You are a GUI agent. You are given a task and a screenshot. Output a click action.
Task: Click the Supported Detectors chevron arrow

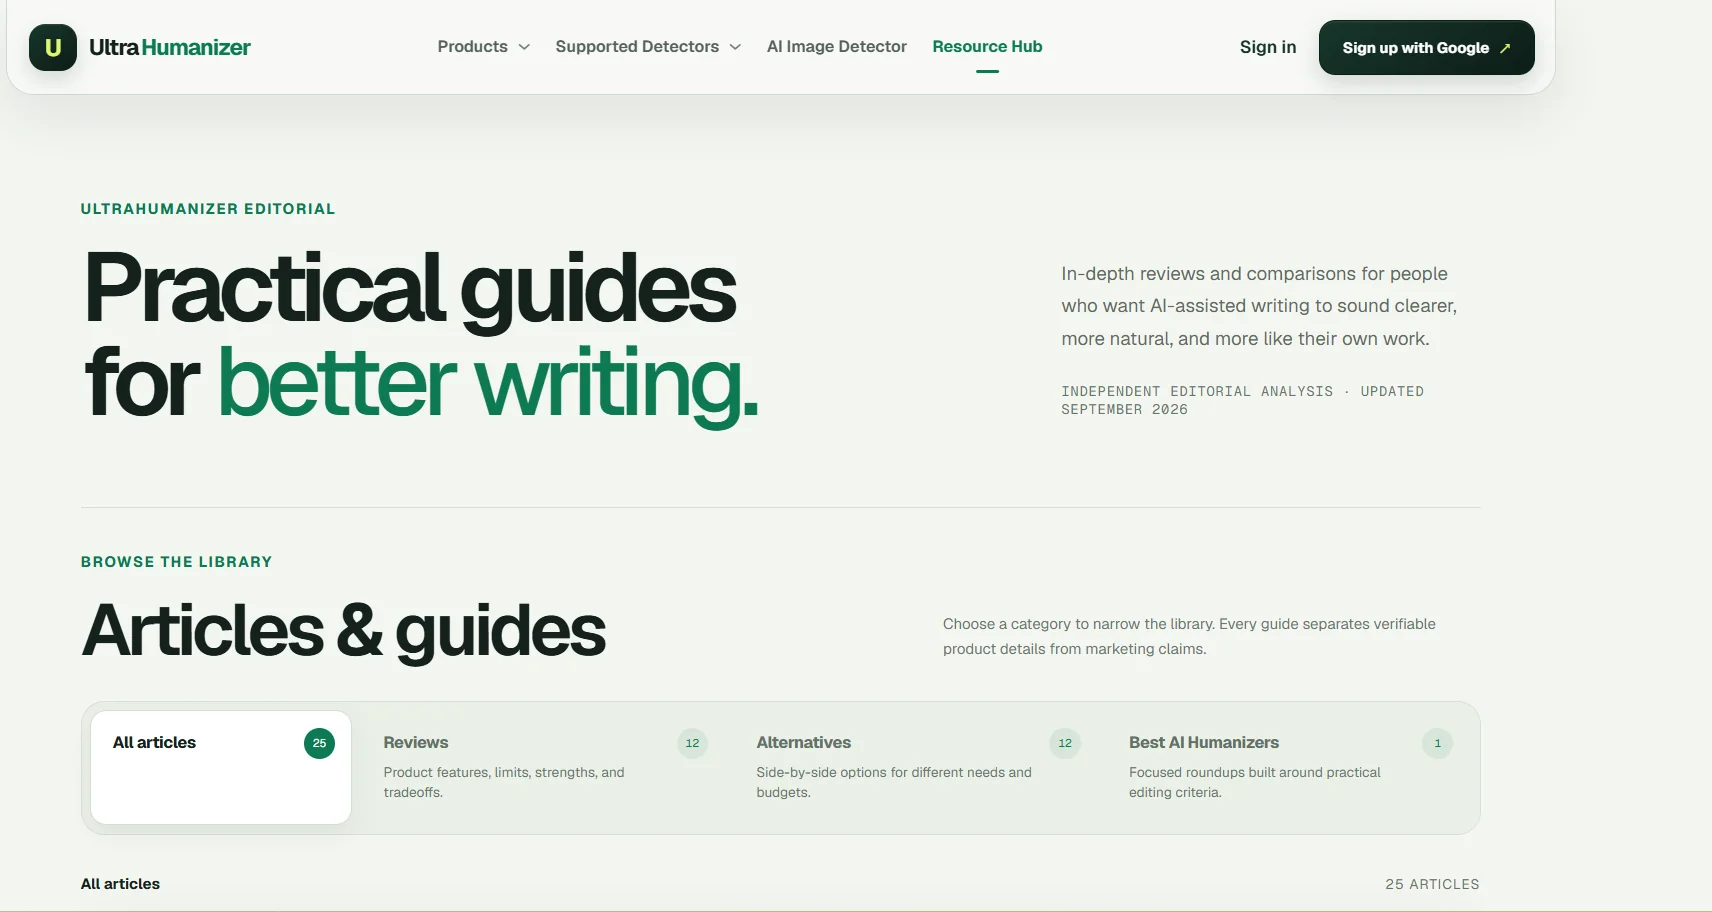(x=735, y=47)
